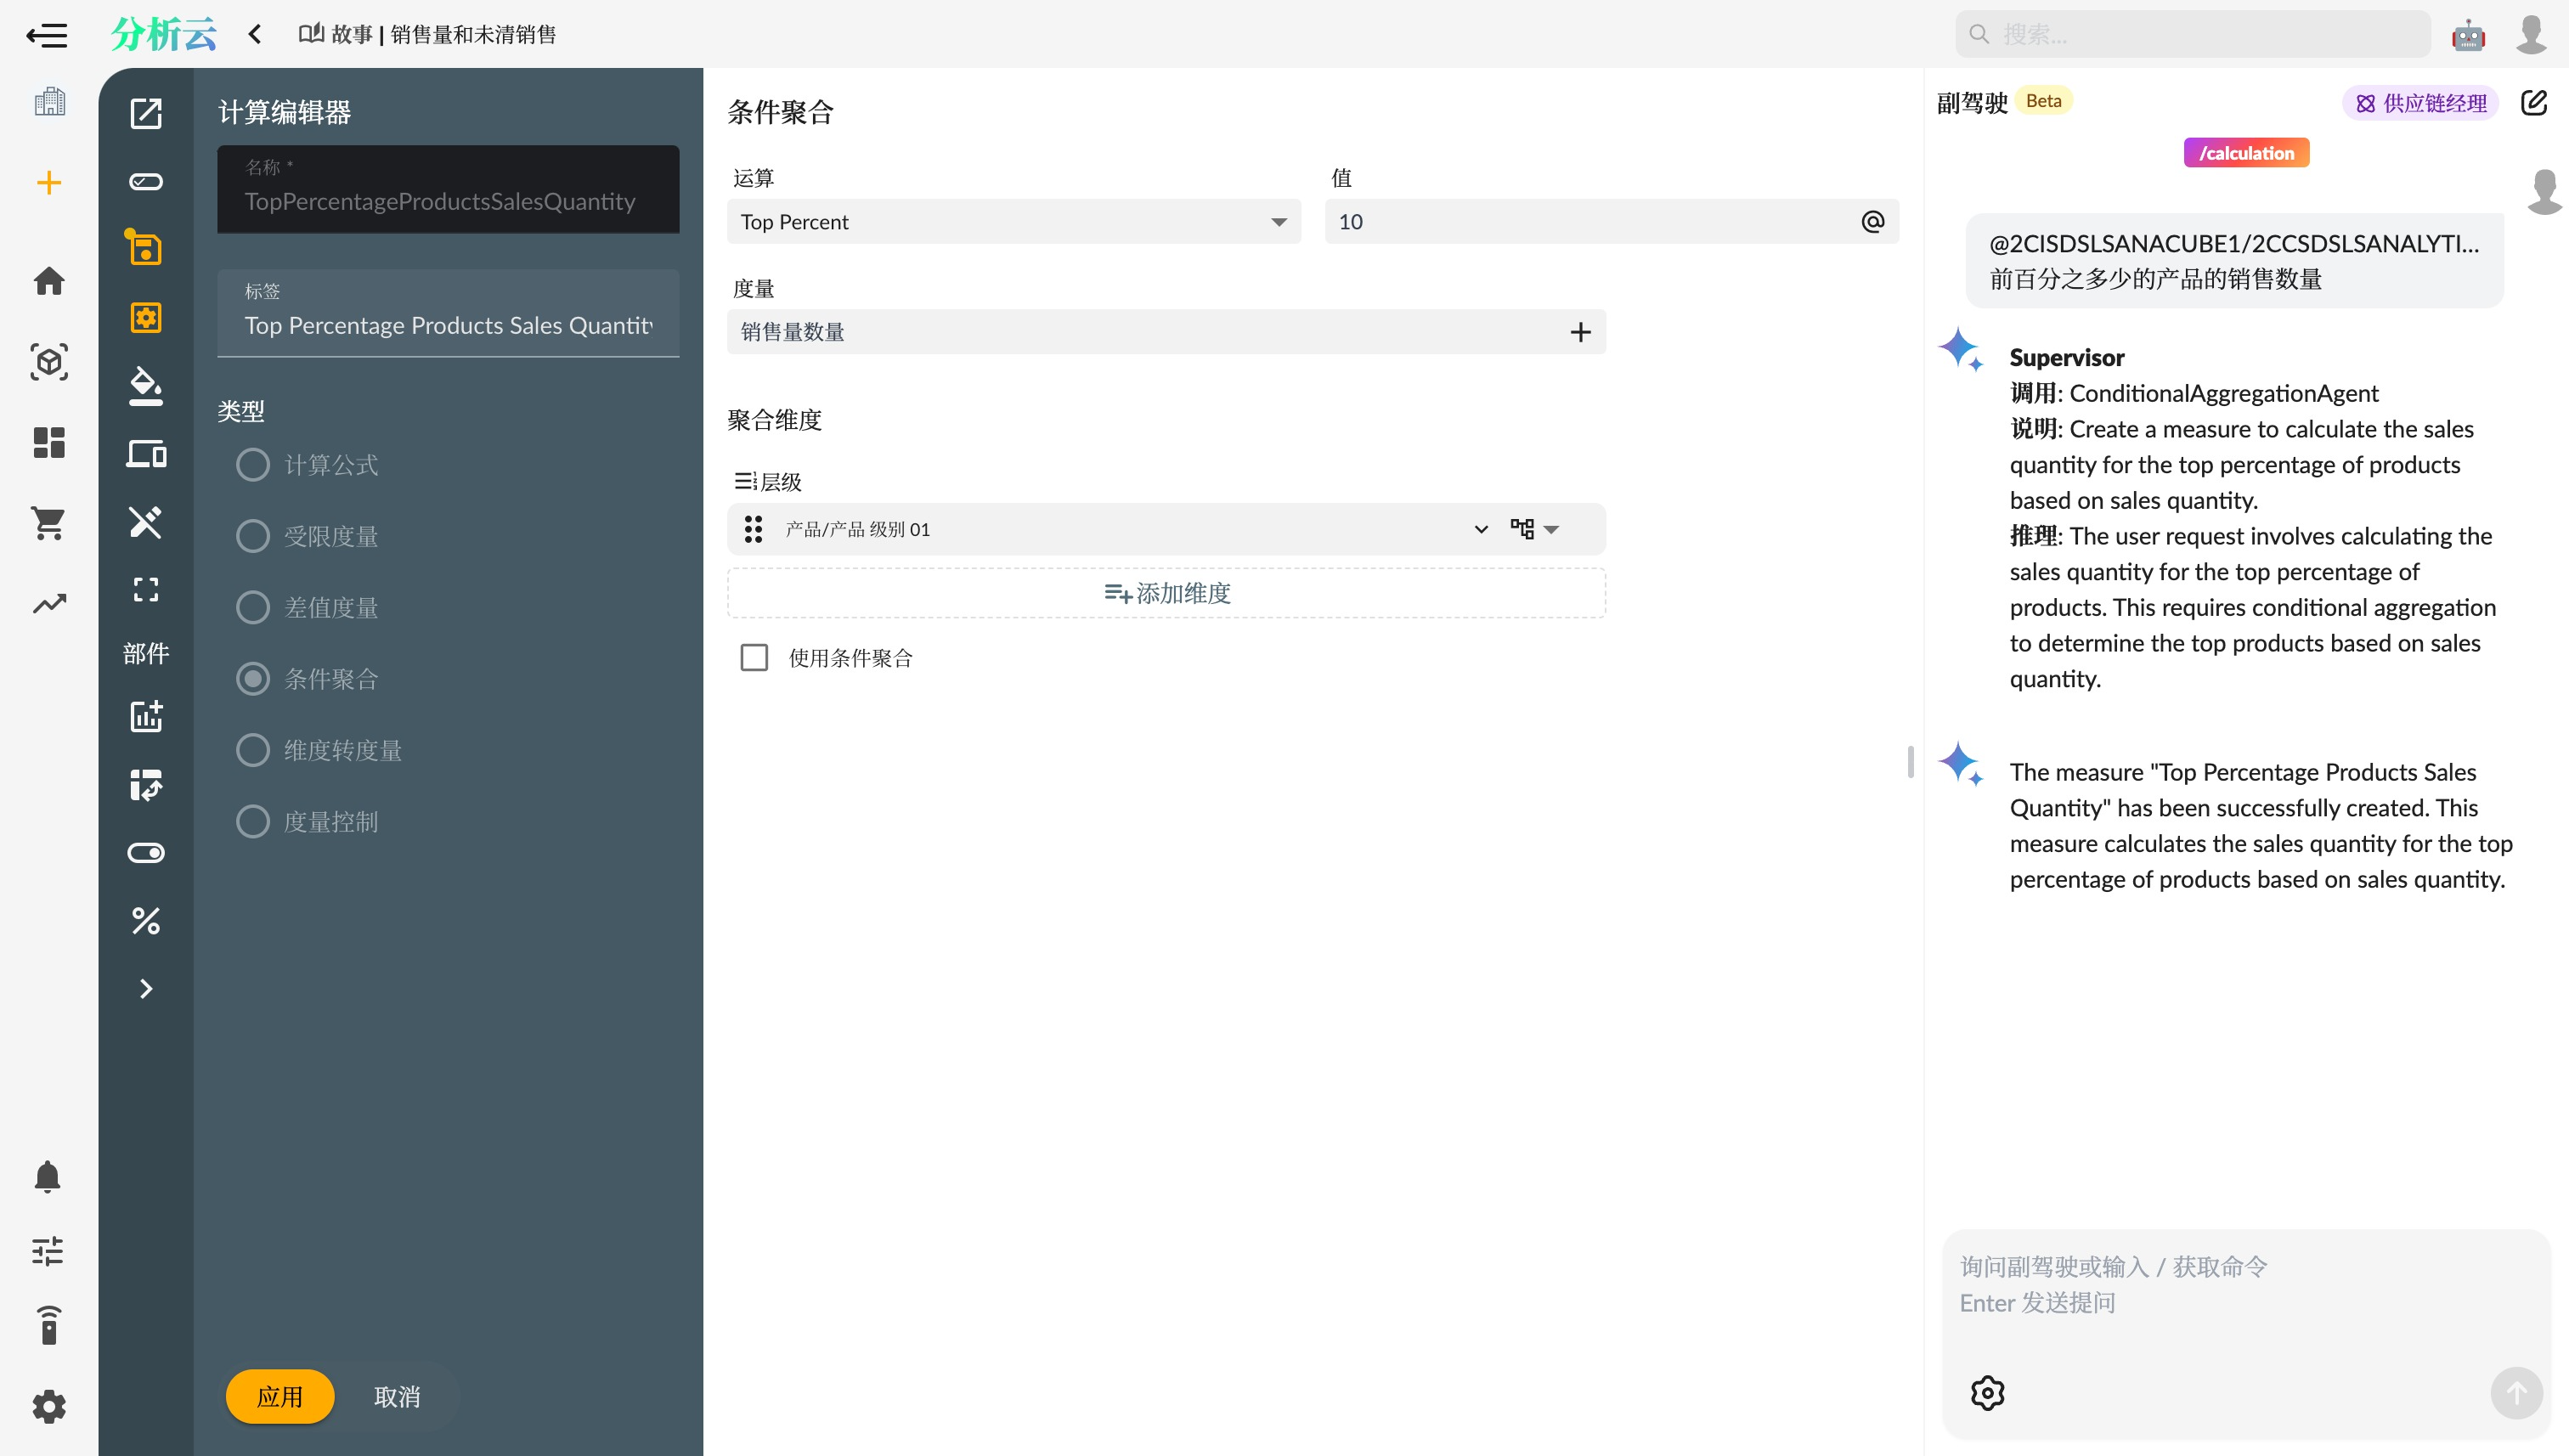Click the 供应链经理 role tag
The image size is (2569, 1456).
(x=2420, y=103)
